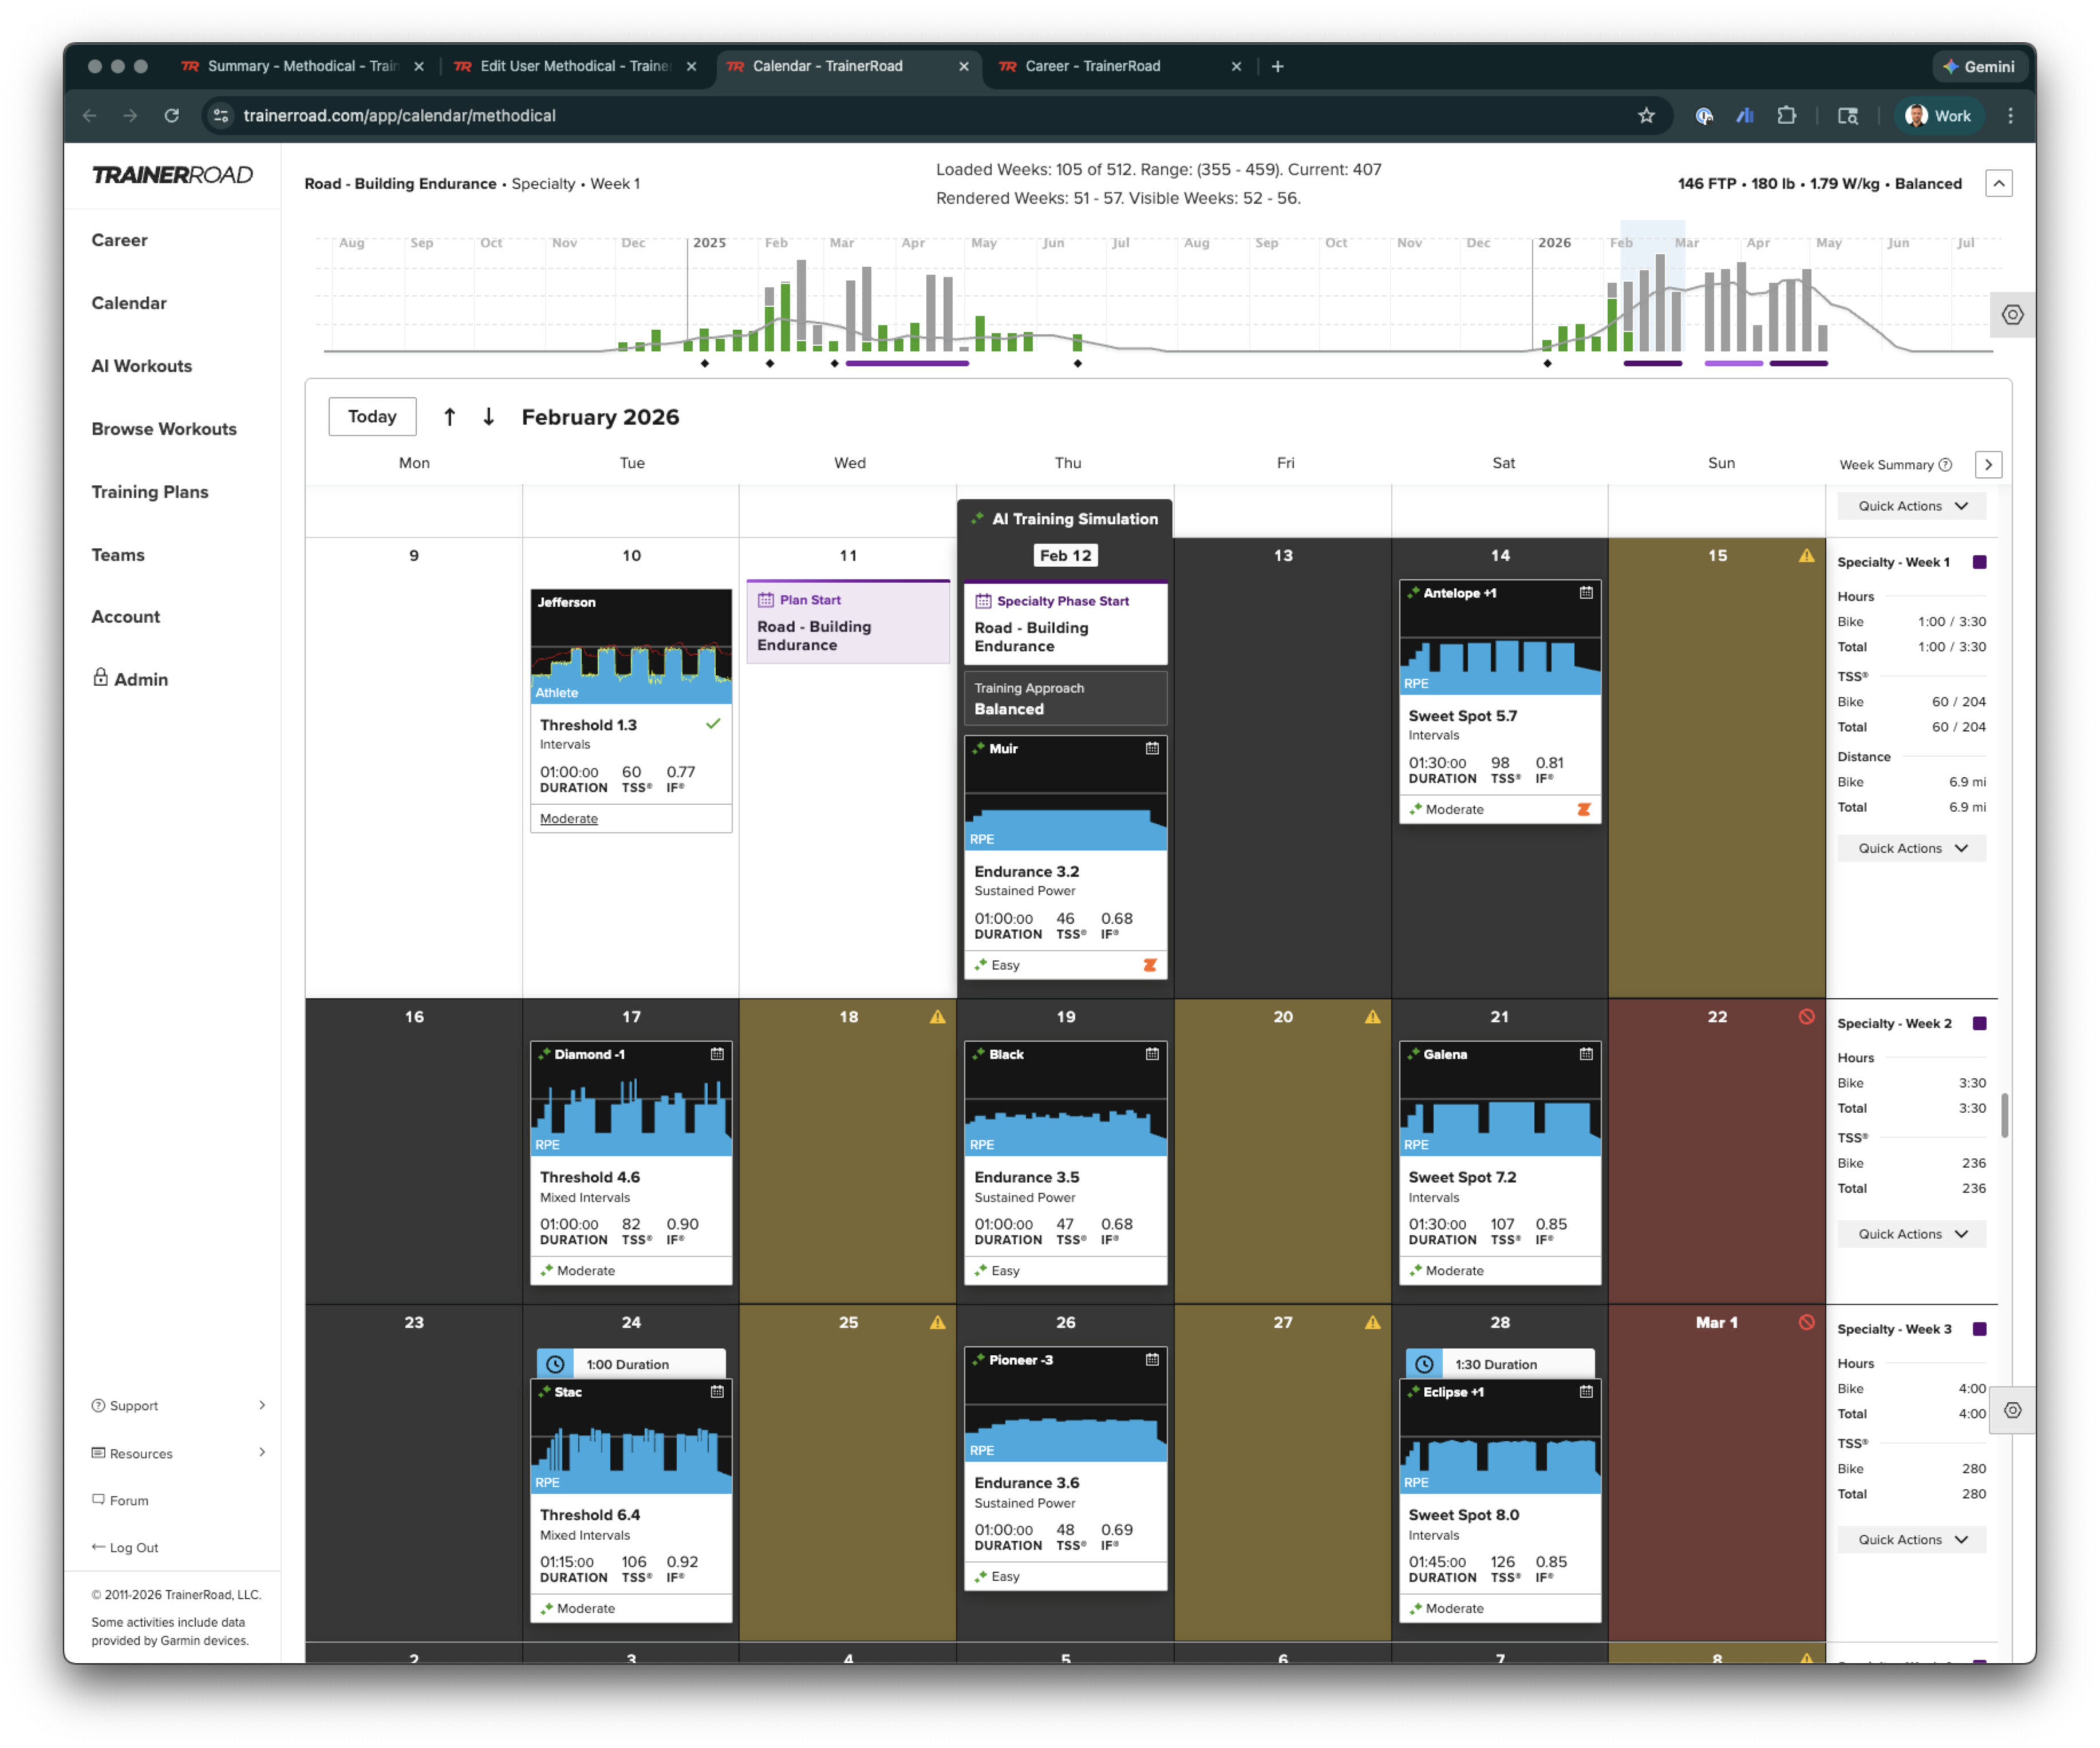Bookmark this page with the star icon
Screen dimensions: 2100x1748
tap(1646, 116)
